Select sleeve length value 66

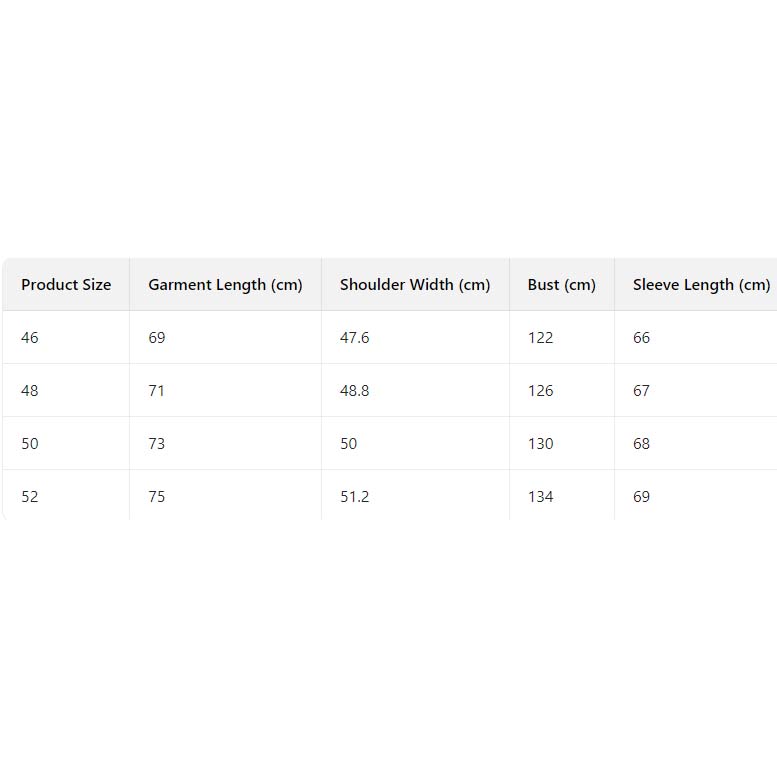[x=641, y=338]
